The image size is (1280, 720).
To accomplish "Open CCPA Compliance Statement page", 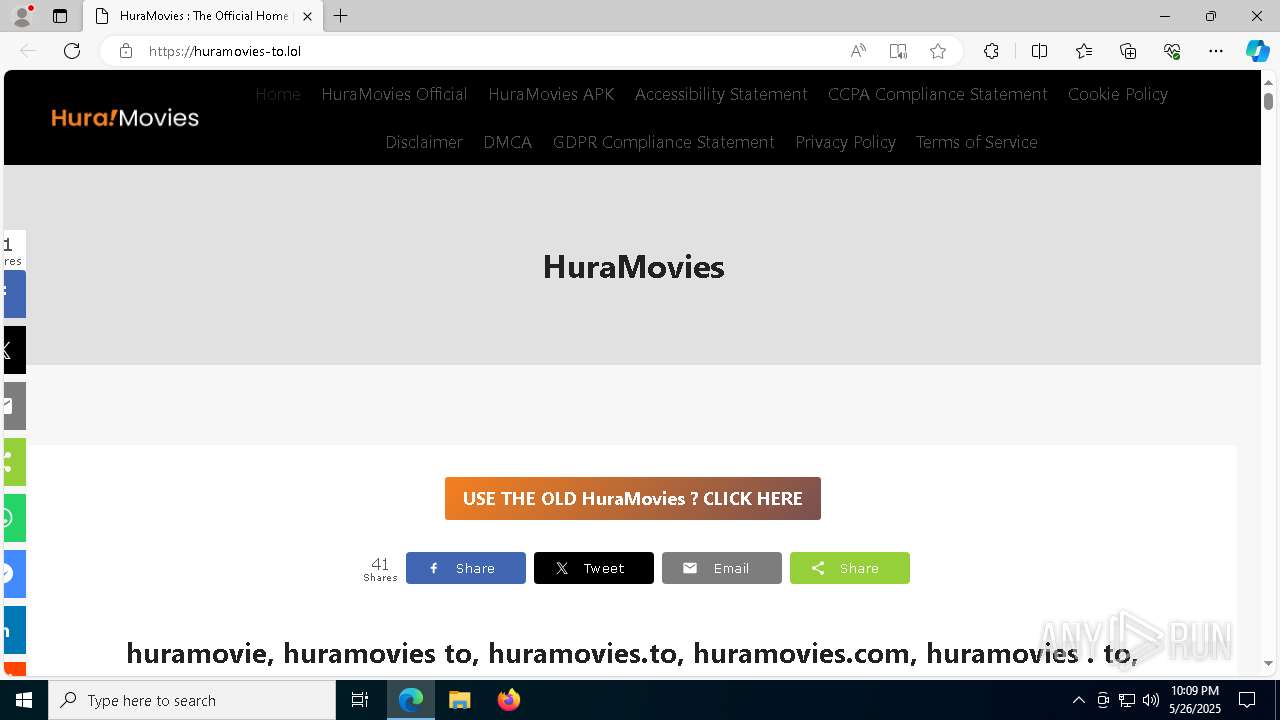I will tap(938, 94).
